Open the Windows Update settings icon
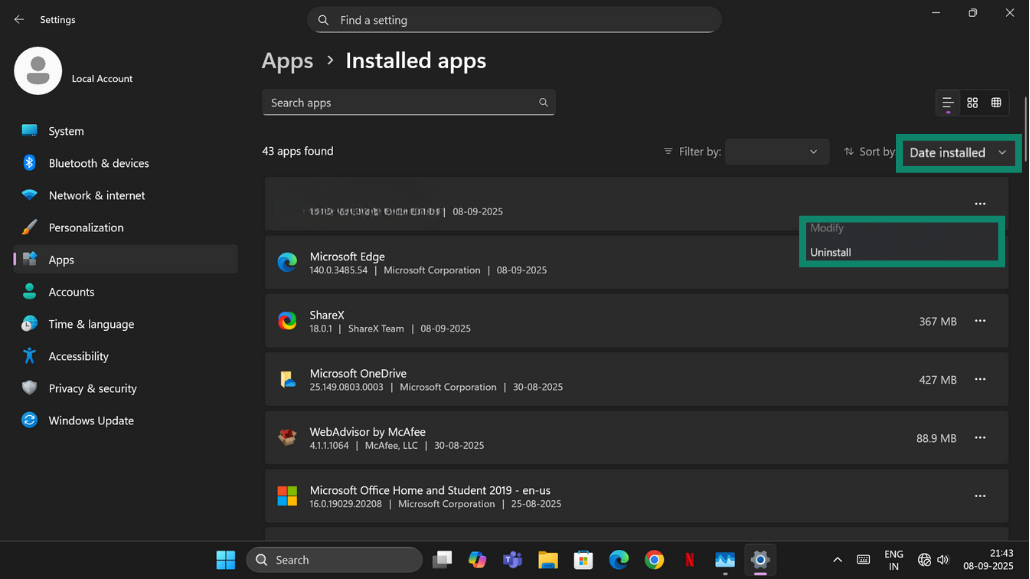This screenshot has height=579, width=1030. tap(27, 420)
